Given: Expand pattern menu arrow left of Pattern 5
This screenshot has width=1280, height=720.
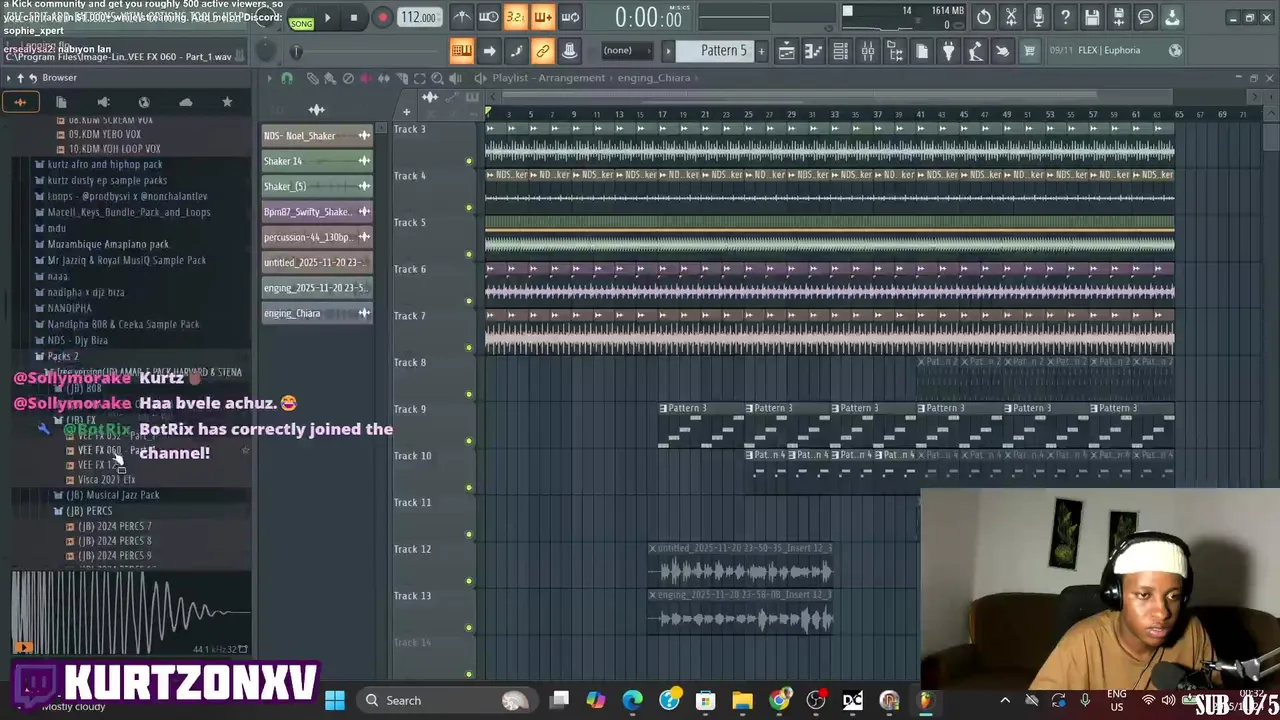Looking at the screenshot, I should coord(669,51).
